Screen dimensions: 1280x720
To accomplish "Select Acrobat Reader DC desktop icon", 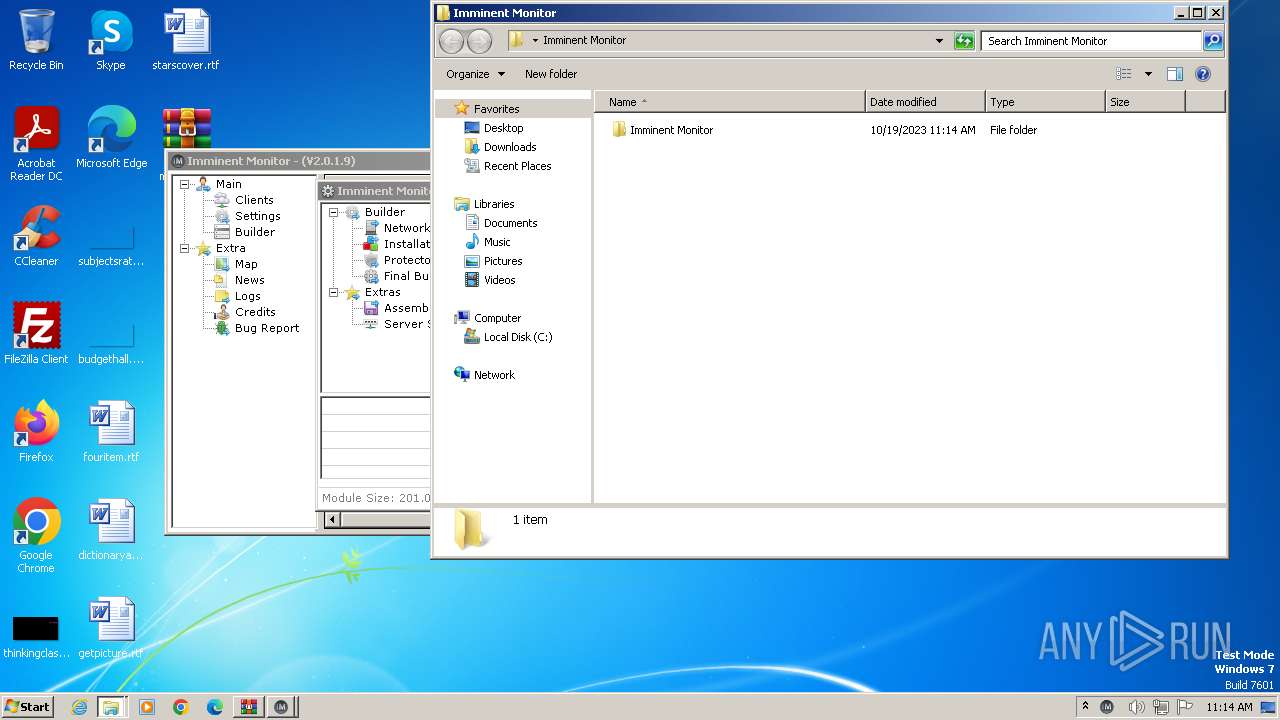I will coord(36,144).
